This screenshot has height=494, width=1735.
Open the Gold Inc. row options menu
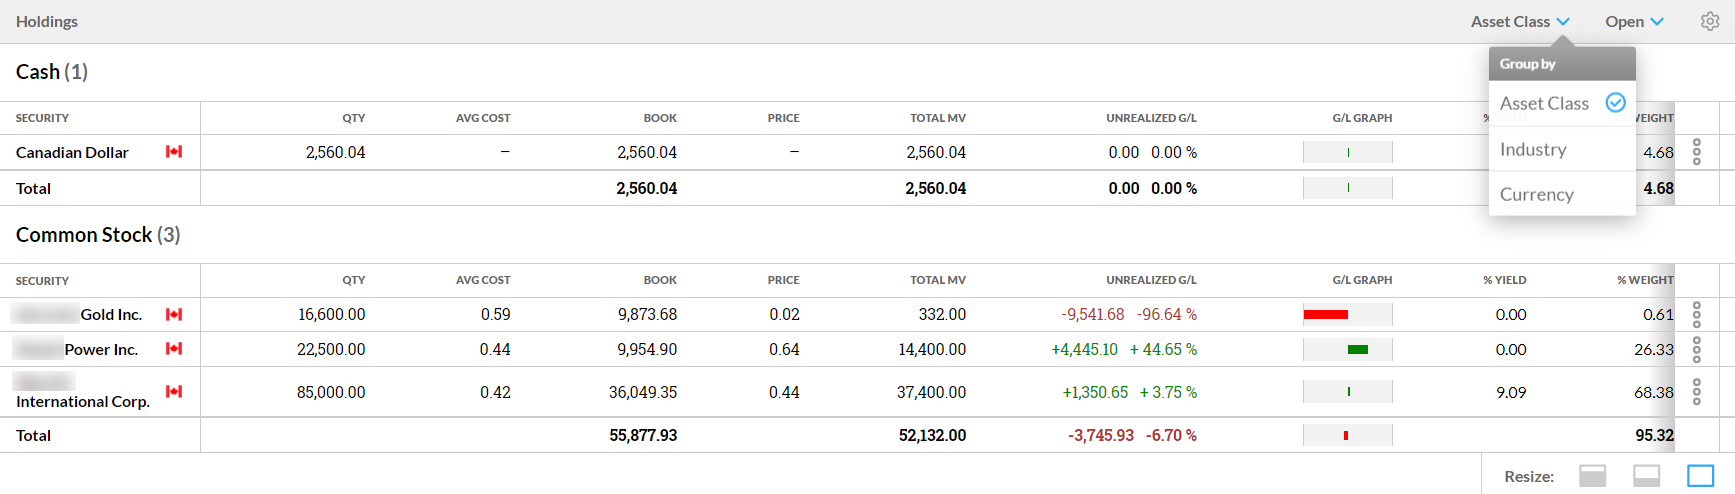click(1697, 315)
